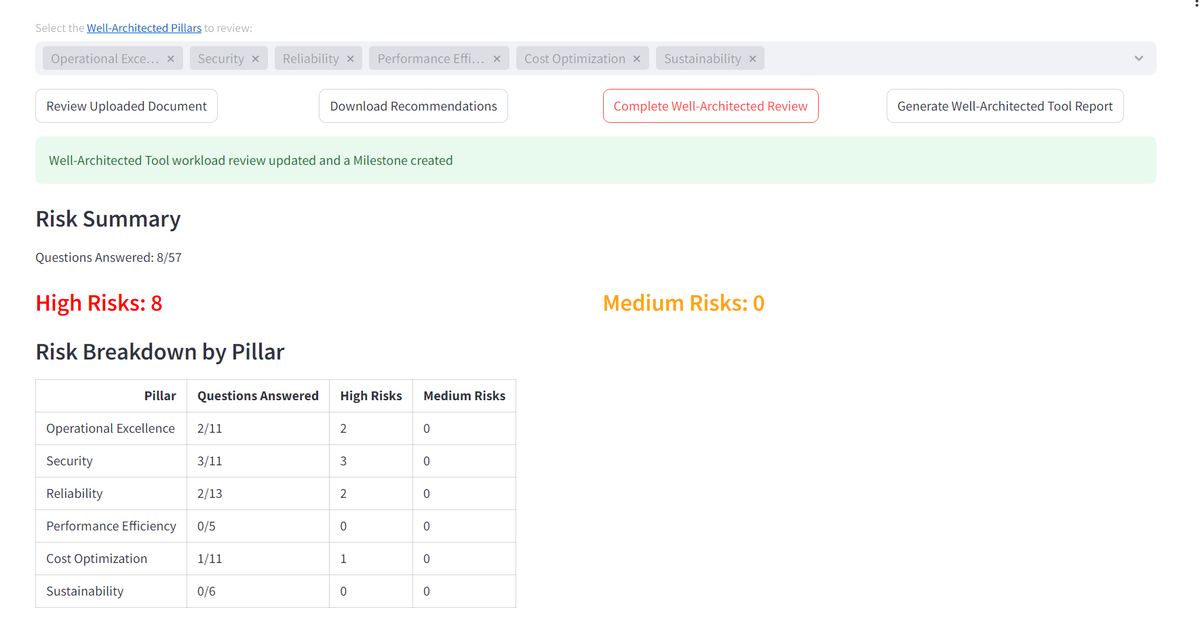Click the Sustainability tag label in multiselect
Screen dimensions: 1200x641
pos(703,59)
